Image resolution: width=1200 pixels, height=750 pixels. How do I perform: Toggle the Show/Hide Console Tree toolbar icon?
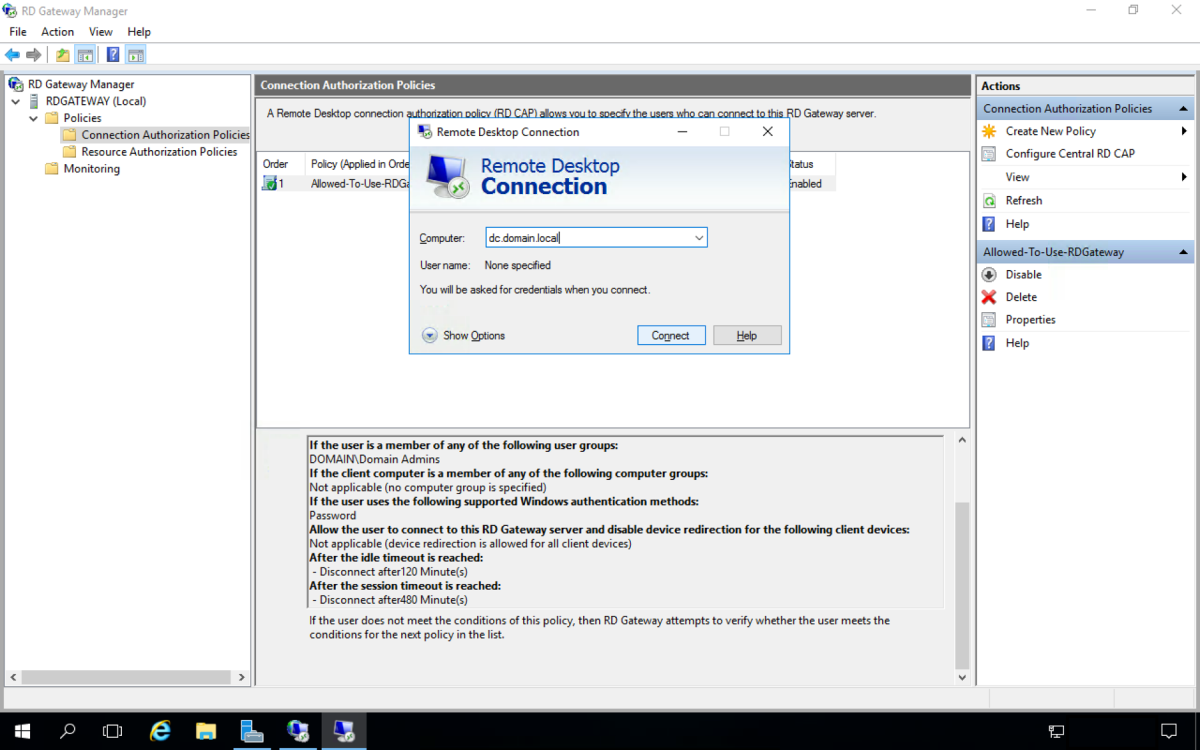(85, 55)
